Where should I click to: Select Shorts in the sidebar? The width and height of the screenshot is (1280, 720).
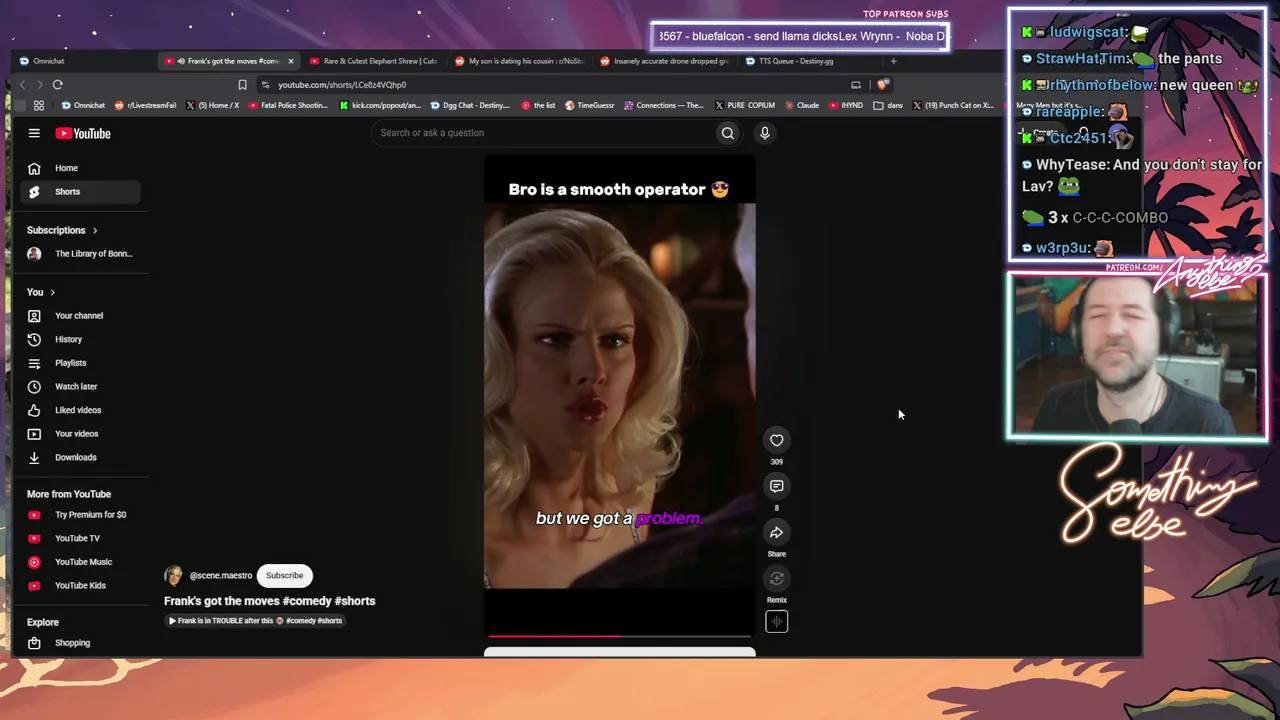[80, 192]
